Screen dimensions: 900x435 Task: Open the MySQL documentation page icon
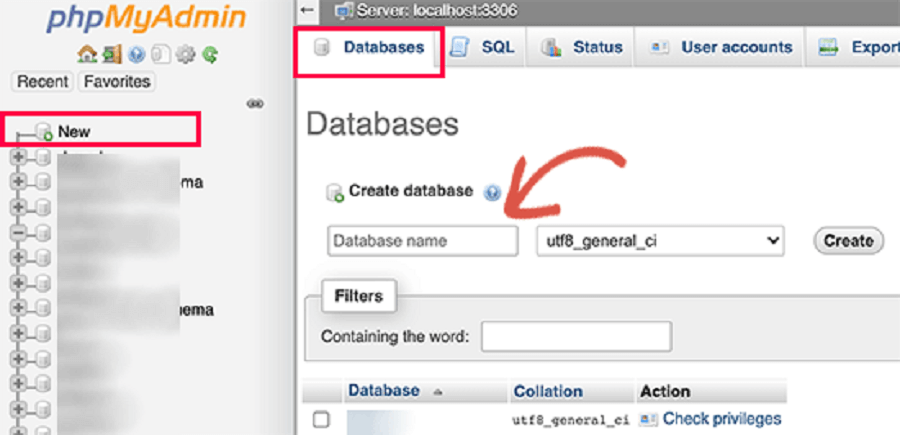(x=161, y=55)
